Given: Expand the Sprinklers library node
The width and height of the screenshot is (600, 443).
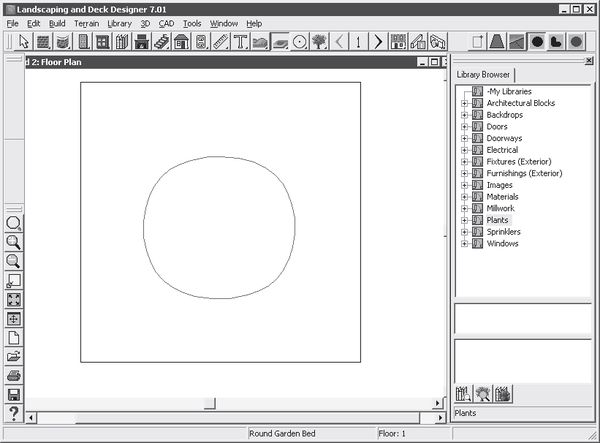Looking at the screenshot, I should click(464, 232).
